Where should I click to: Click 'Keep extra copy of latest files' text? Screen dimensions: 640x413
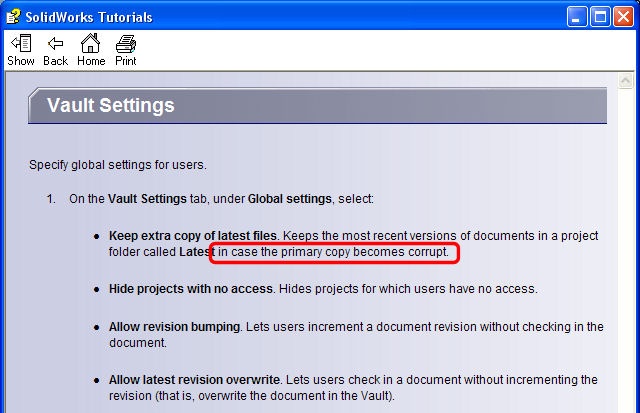(193, 236)
